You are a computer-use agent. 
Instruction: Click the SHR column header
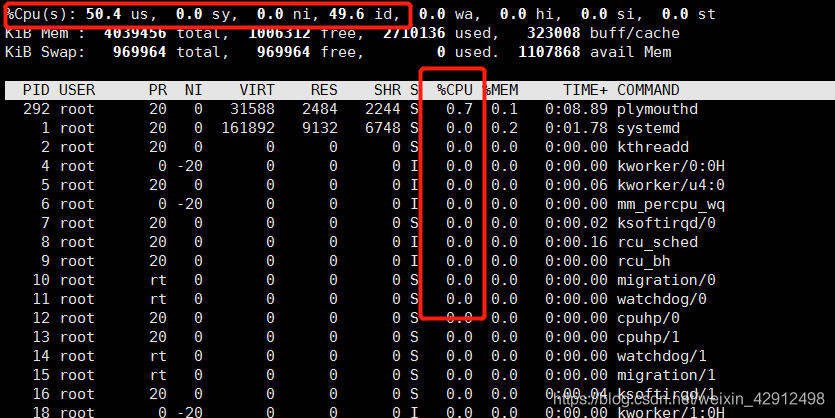point(387,90)
